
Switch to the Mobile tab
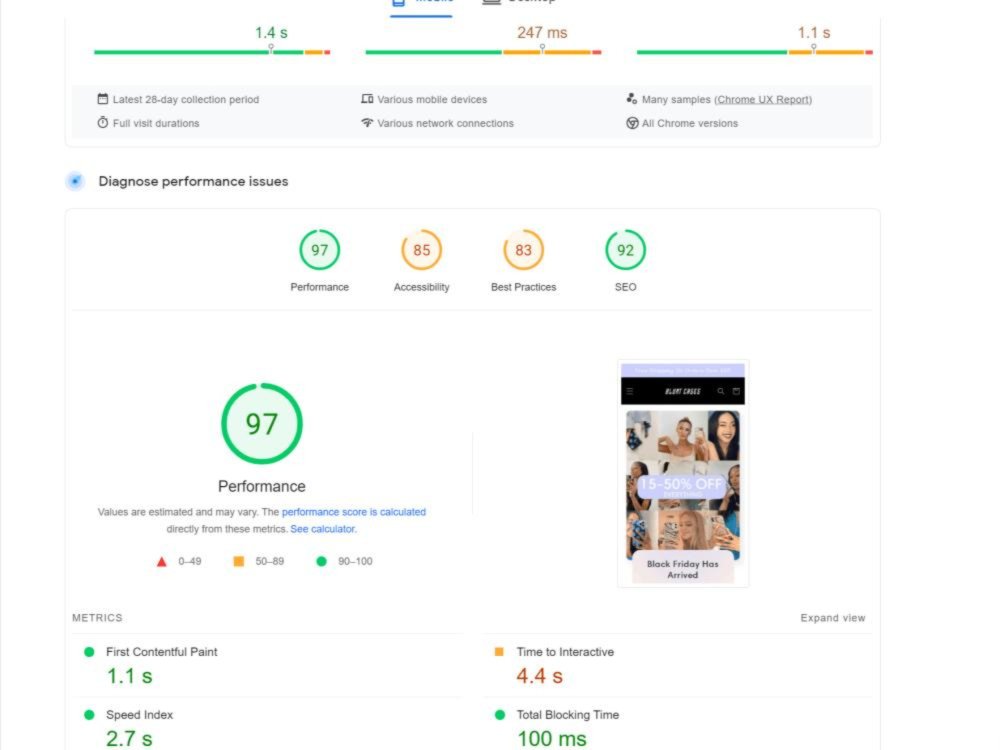(422, 3)
